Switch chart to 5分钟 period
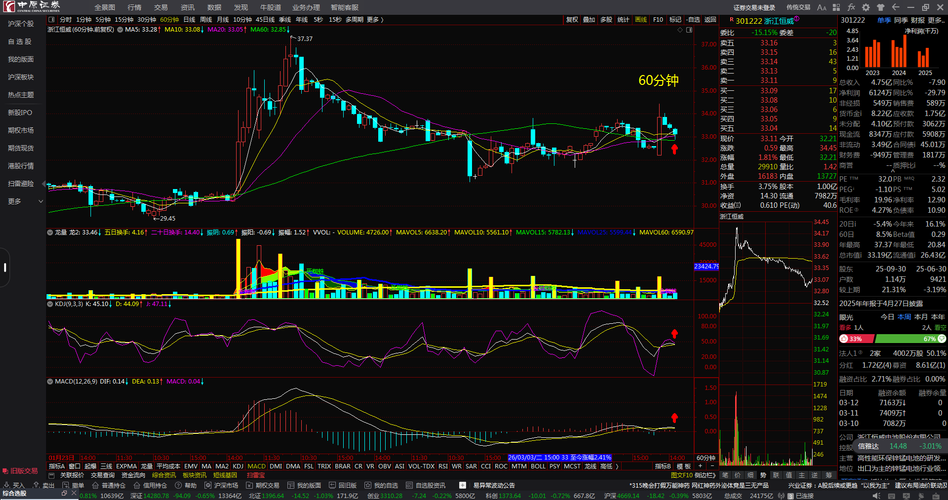 (103, 19)
